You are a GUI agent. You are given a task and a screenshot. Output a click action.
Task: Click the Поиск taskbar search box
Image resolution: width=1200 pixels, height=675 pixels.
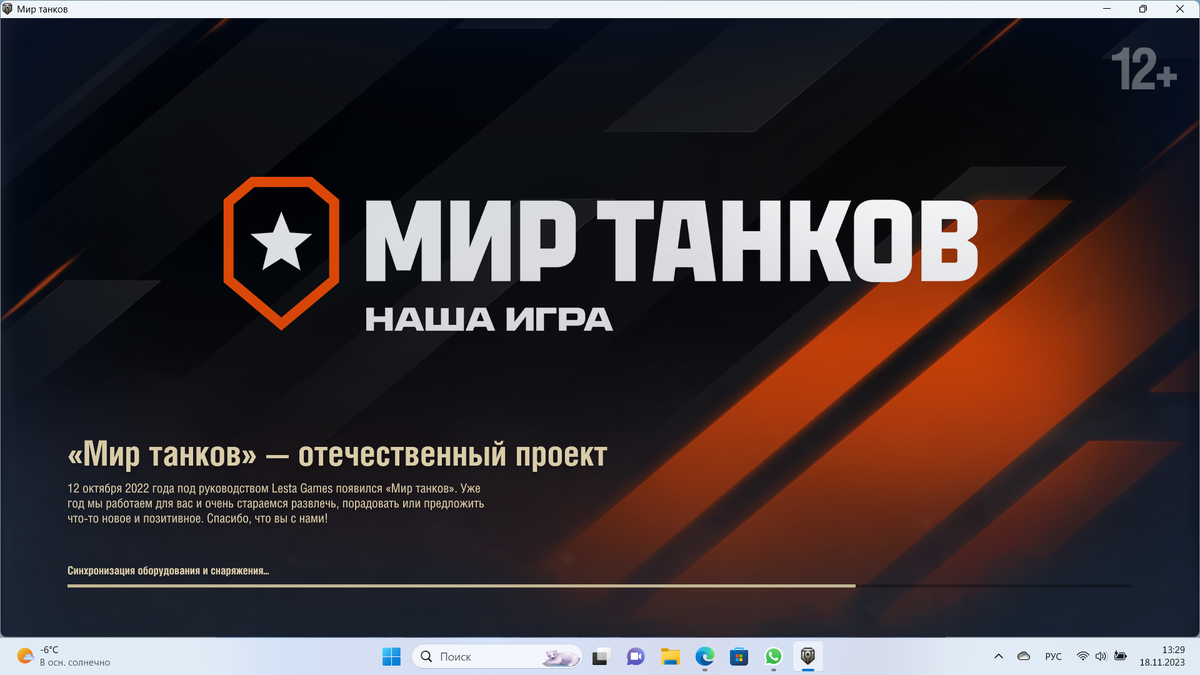[495, 657]
